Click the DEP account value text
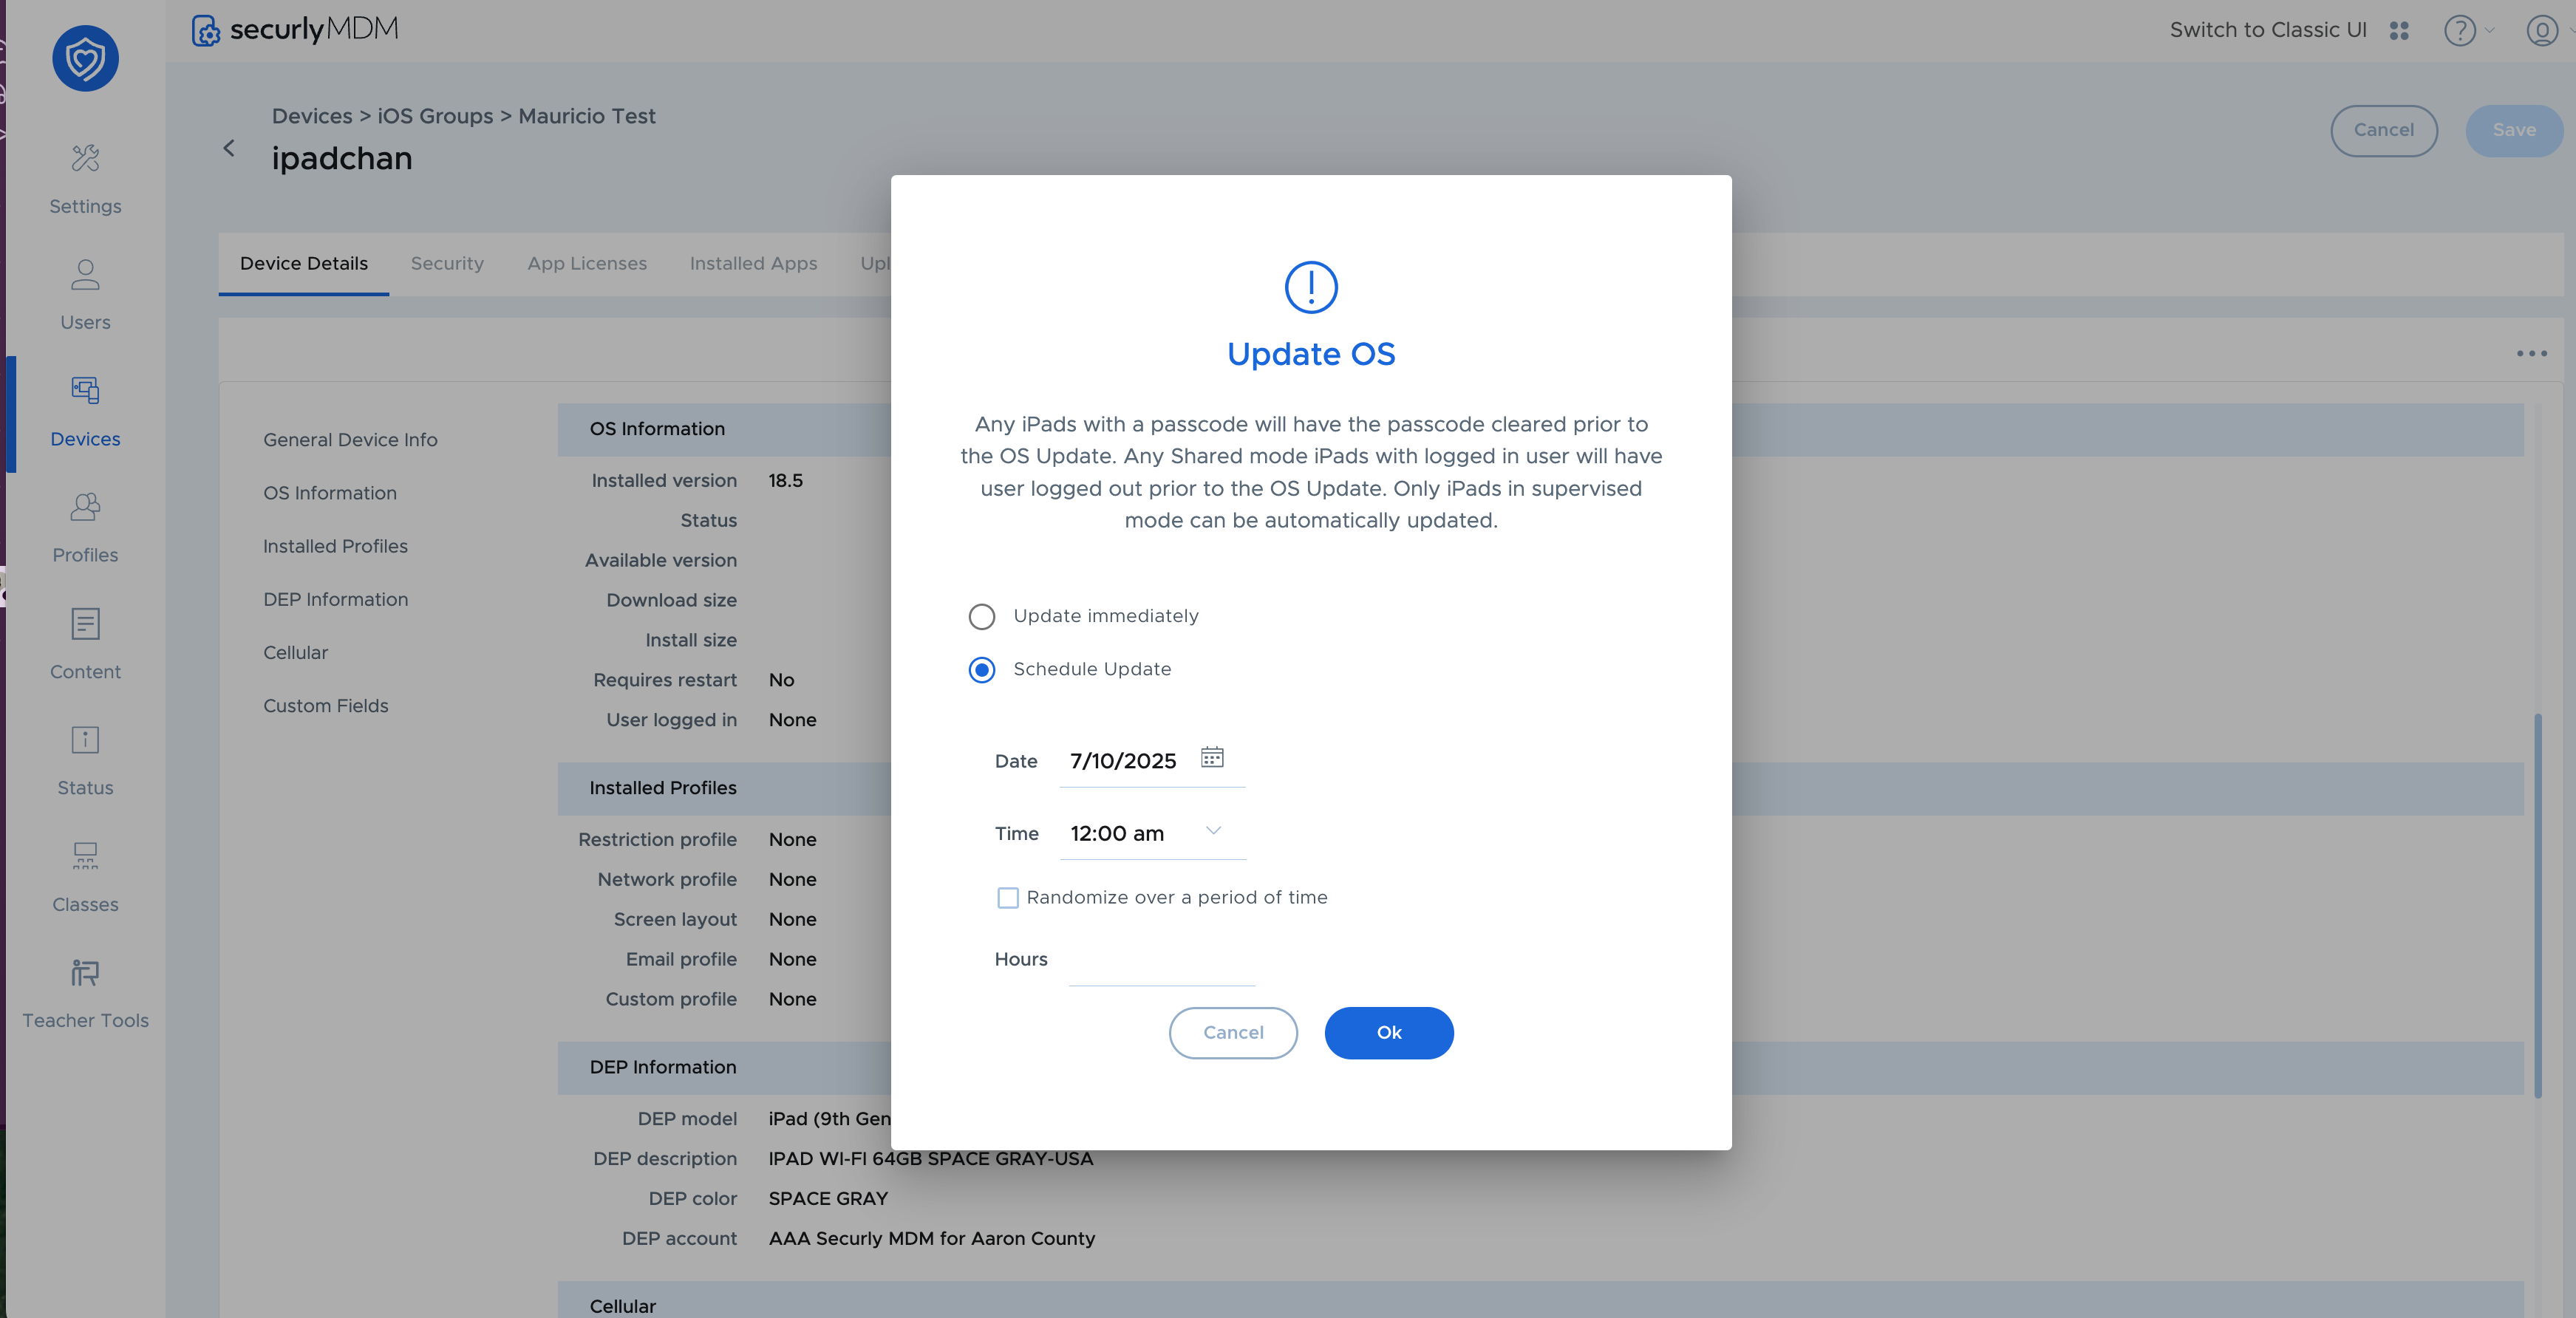Image resolution: width=2576 pixels, height=1318 pixels. tap(931, 1239)
